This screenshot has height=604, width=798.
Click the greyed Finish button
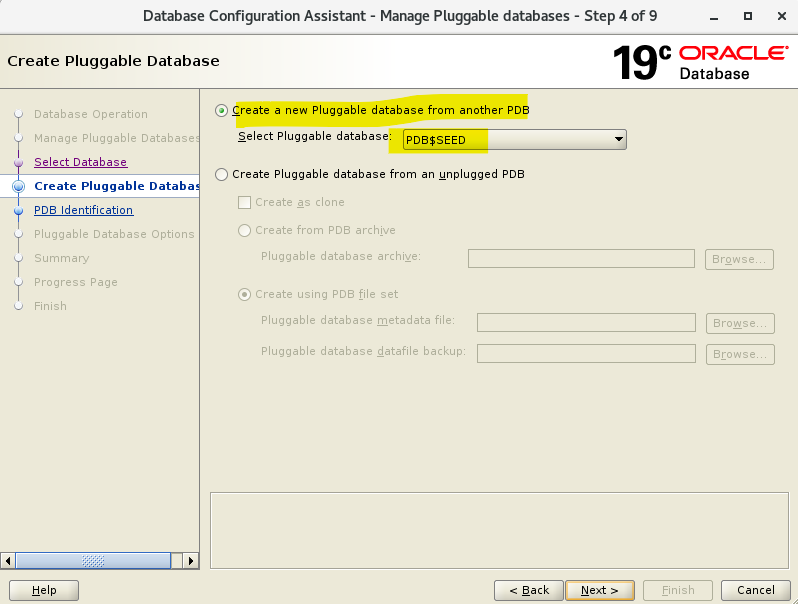(678, 590)
